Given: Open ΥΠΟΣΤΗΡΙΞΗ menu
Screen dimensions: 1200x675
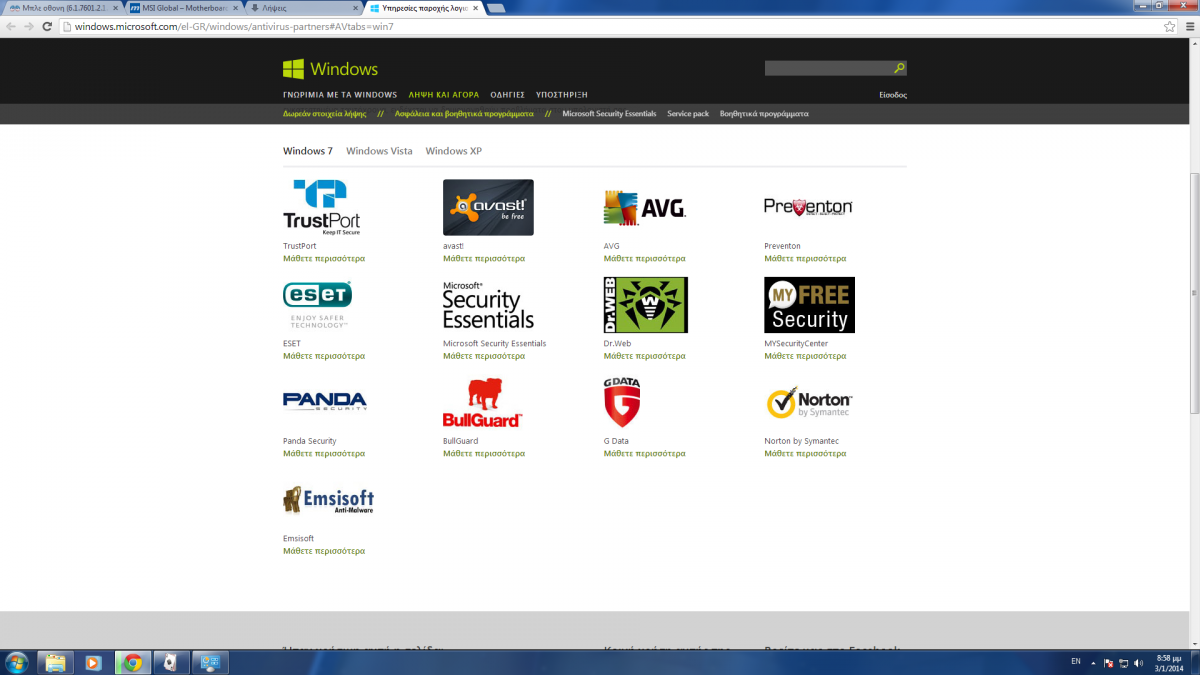Looking at the screenshot, I should coord(560,95).
